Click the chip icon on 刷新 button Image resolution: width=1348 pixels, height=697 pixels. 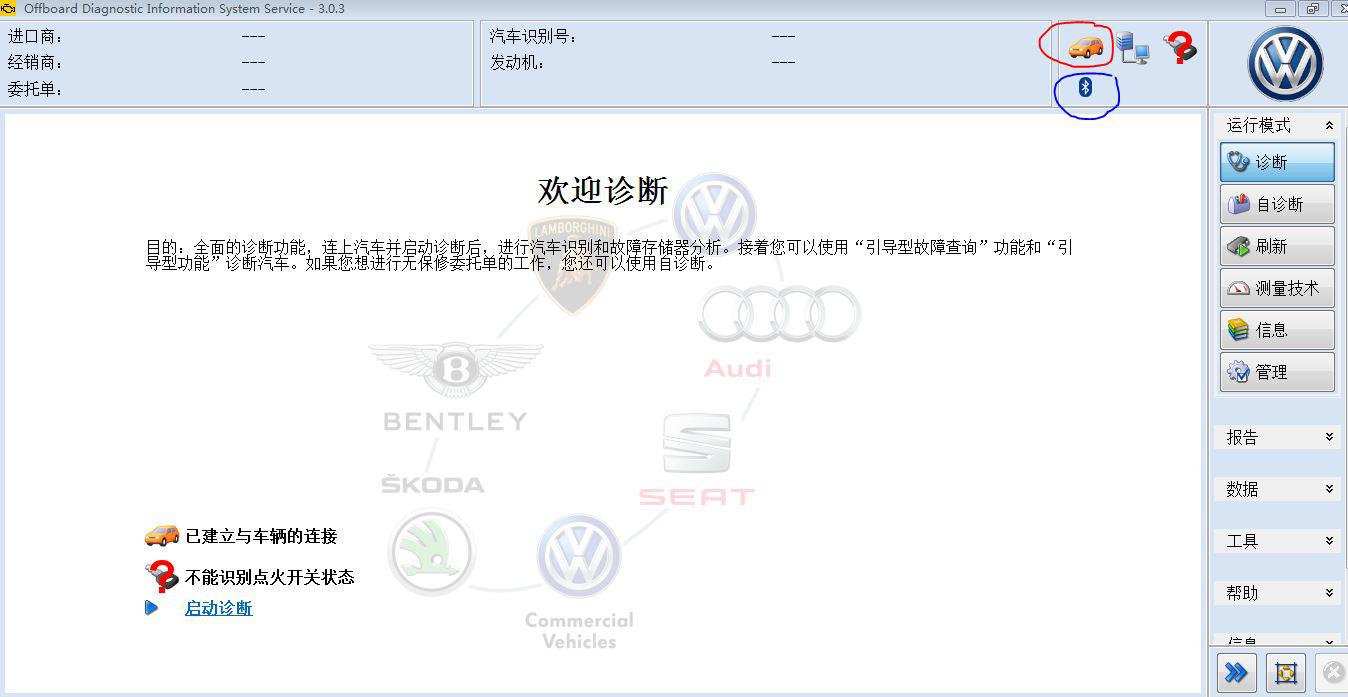[x=1238, y=246]
